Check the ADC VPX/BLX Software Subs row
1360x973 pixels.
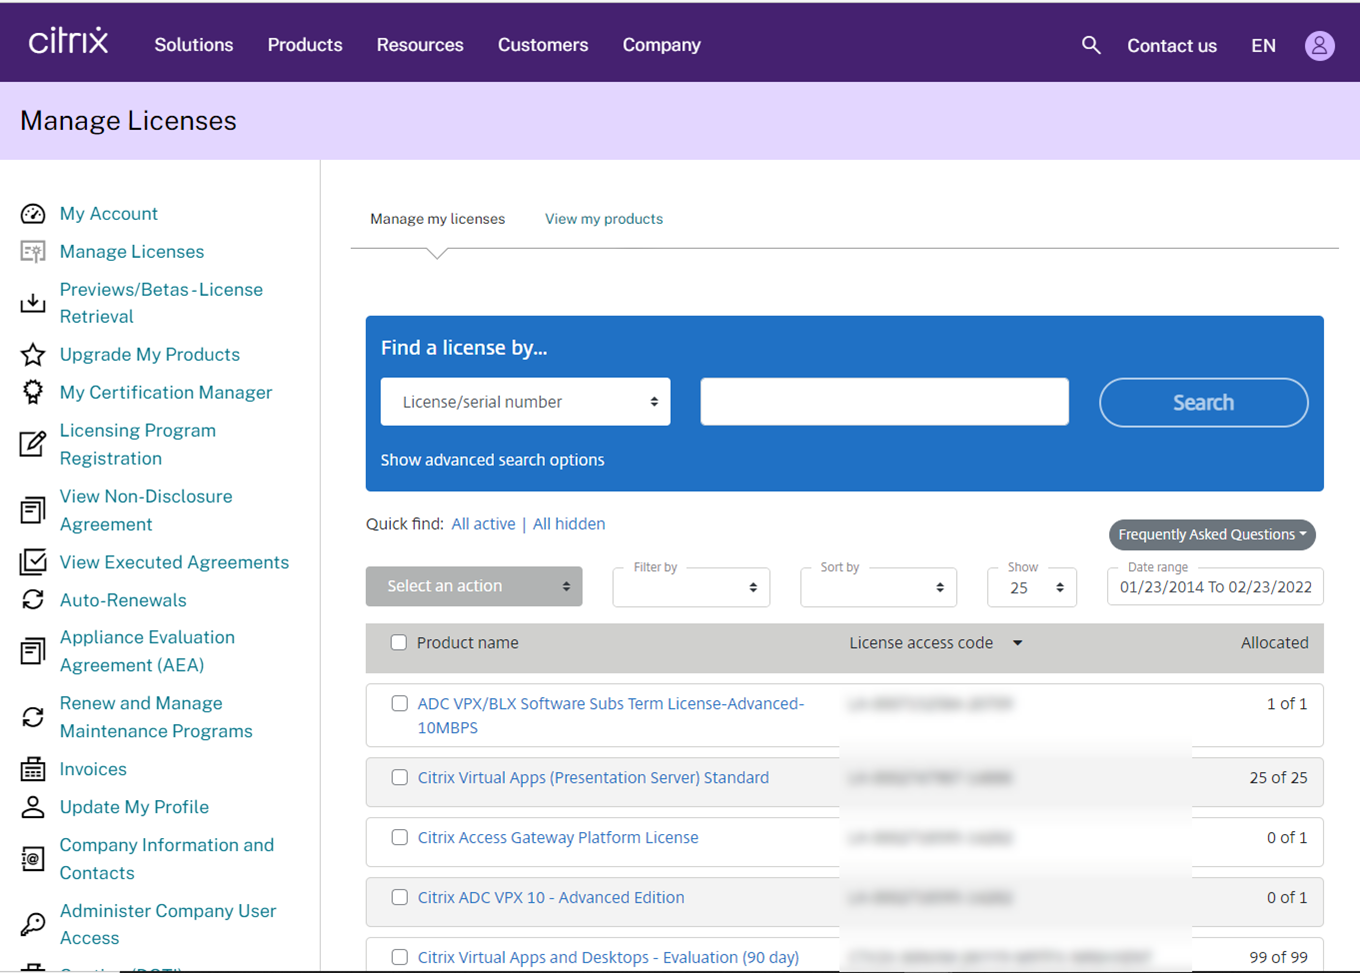(399, 704)
